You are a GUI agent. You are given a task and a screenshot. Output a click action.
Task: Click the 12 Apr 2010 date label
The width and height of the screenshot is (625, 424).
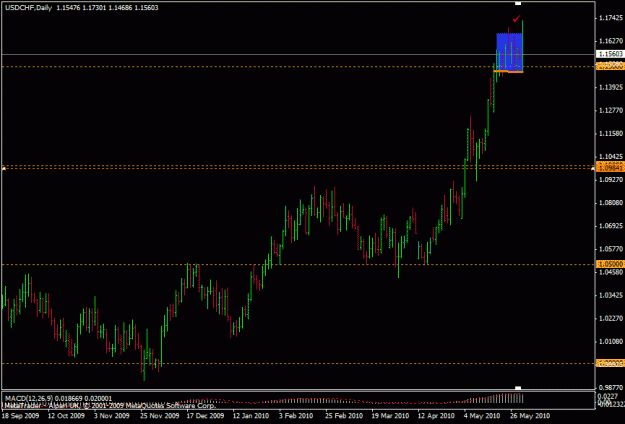click(436, 416)
